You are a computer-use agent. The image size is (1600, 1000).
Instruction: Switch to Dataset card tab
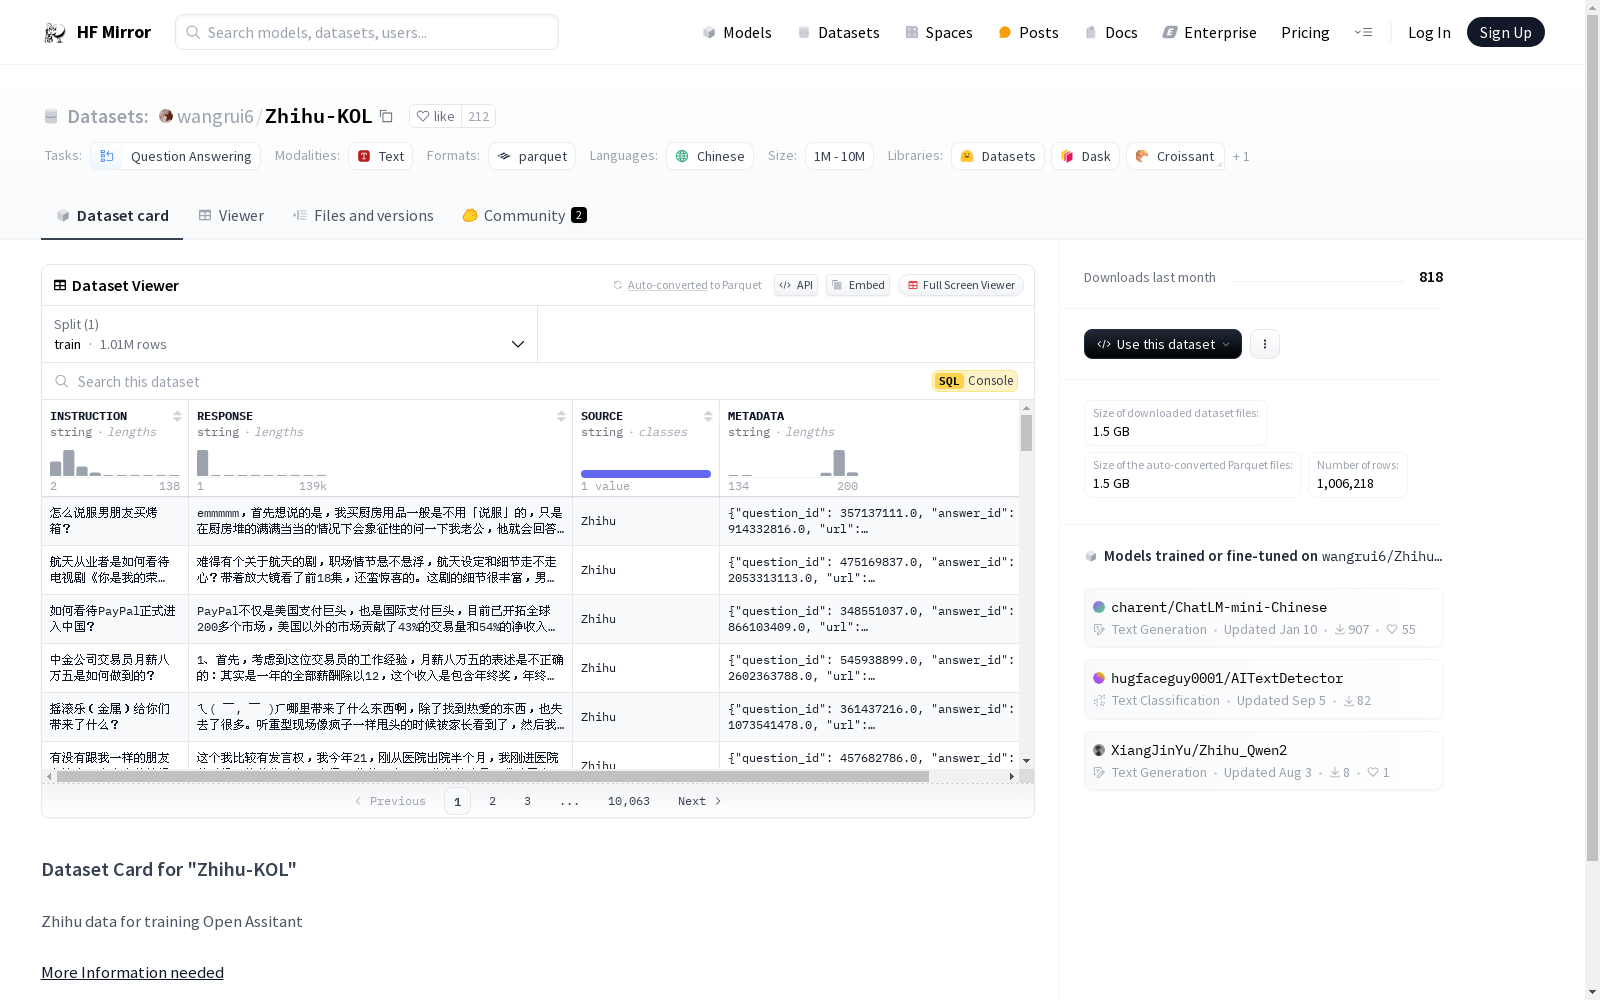[112, 216]
